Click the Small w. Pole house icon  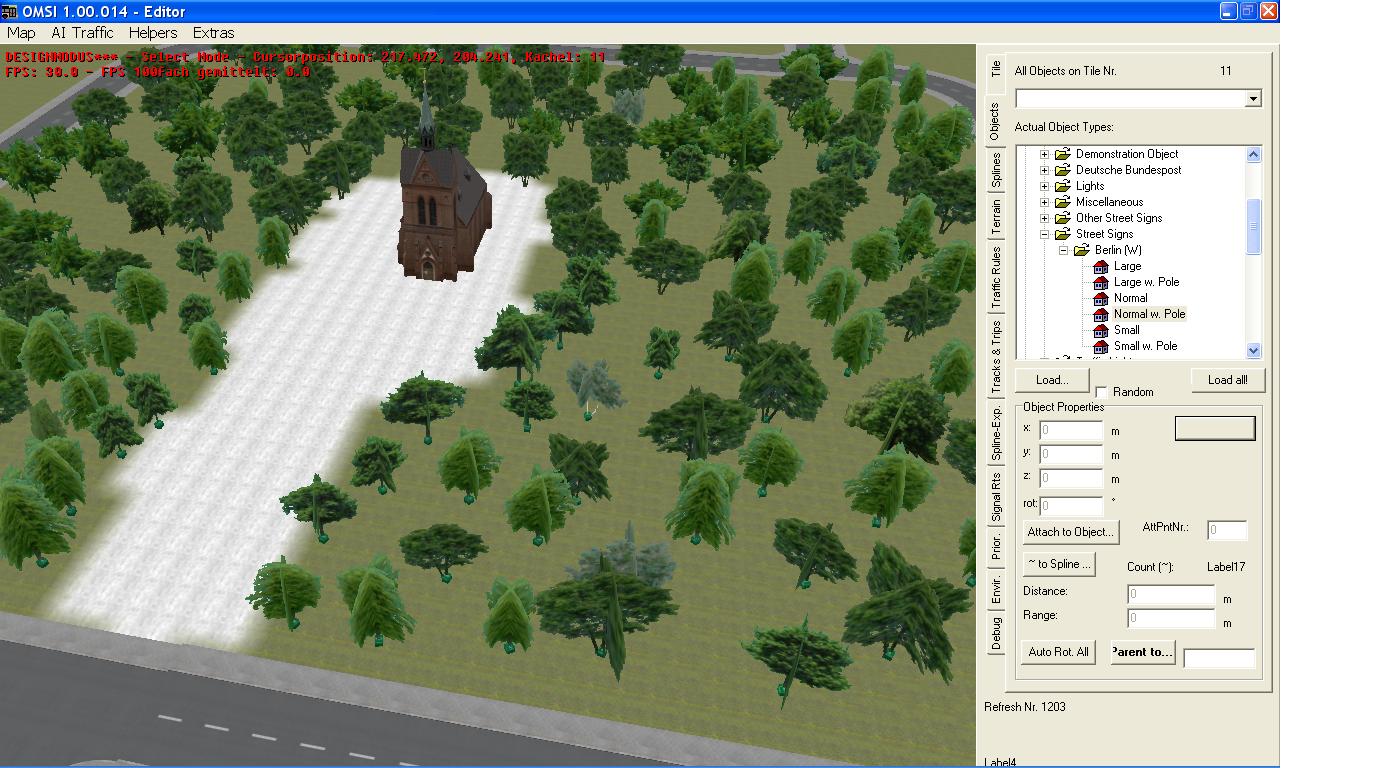pyautogui.click(x=1100, y=346)
